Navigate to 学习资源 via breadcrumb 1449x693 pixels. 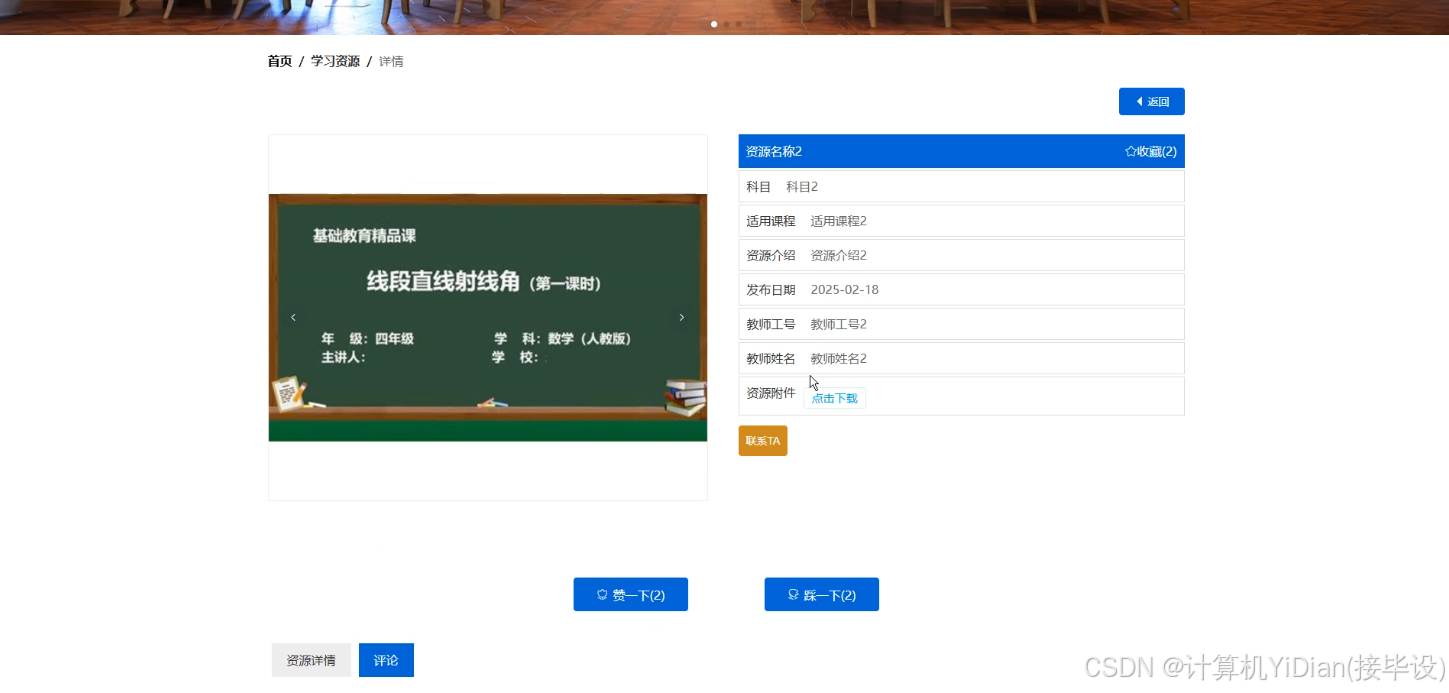pyautogui.click(x=335, y=61)
